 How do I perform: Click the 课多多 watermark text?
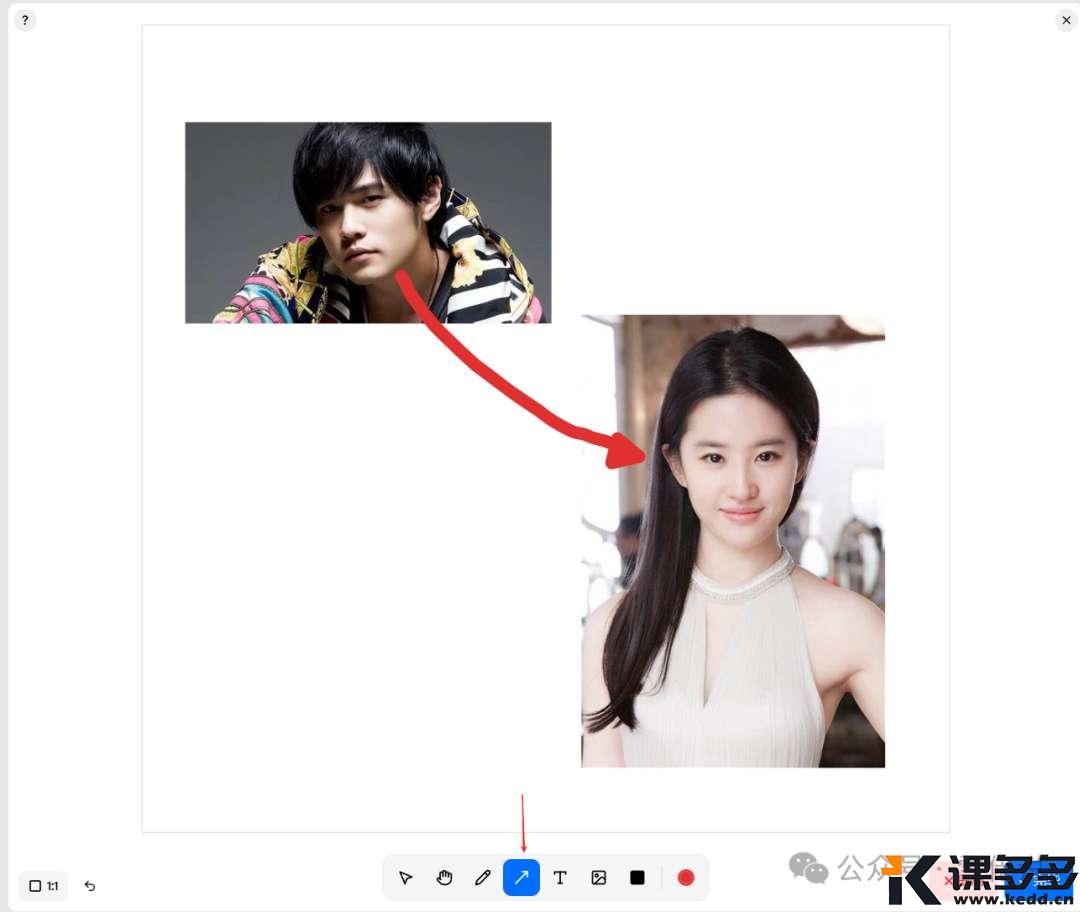(1010, 872)
